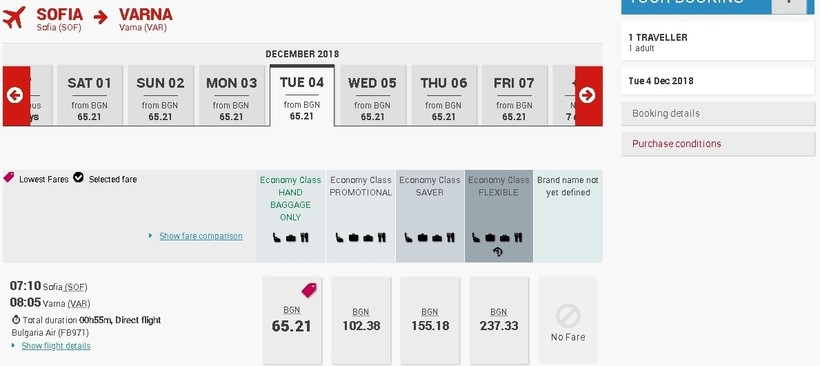820x366 pixels.
Task: Select the BGN 155.18 Saver fare
Action: pos(430,321)
